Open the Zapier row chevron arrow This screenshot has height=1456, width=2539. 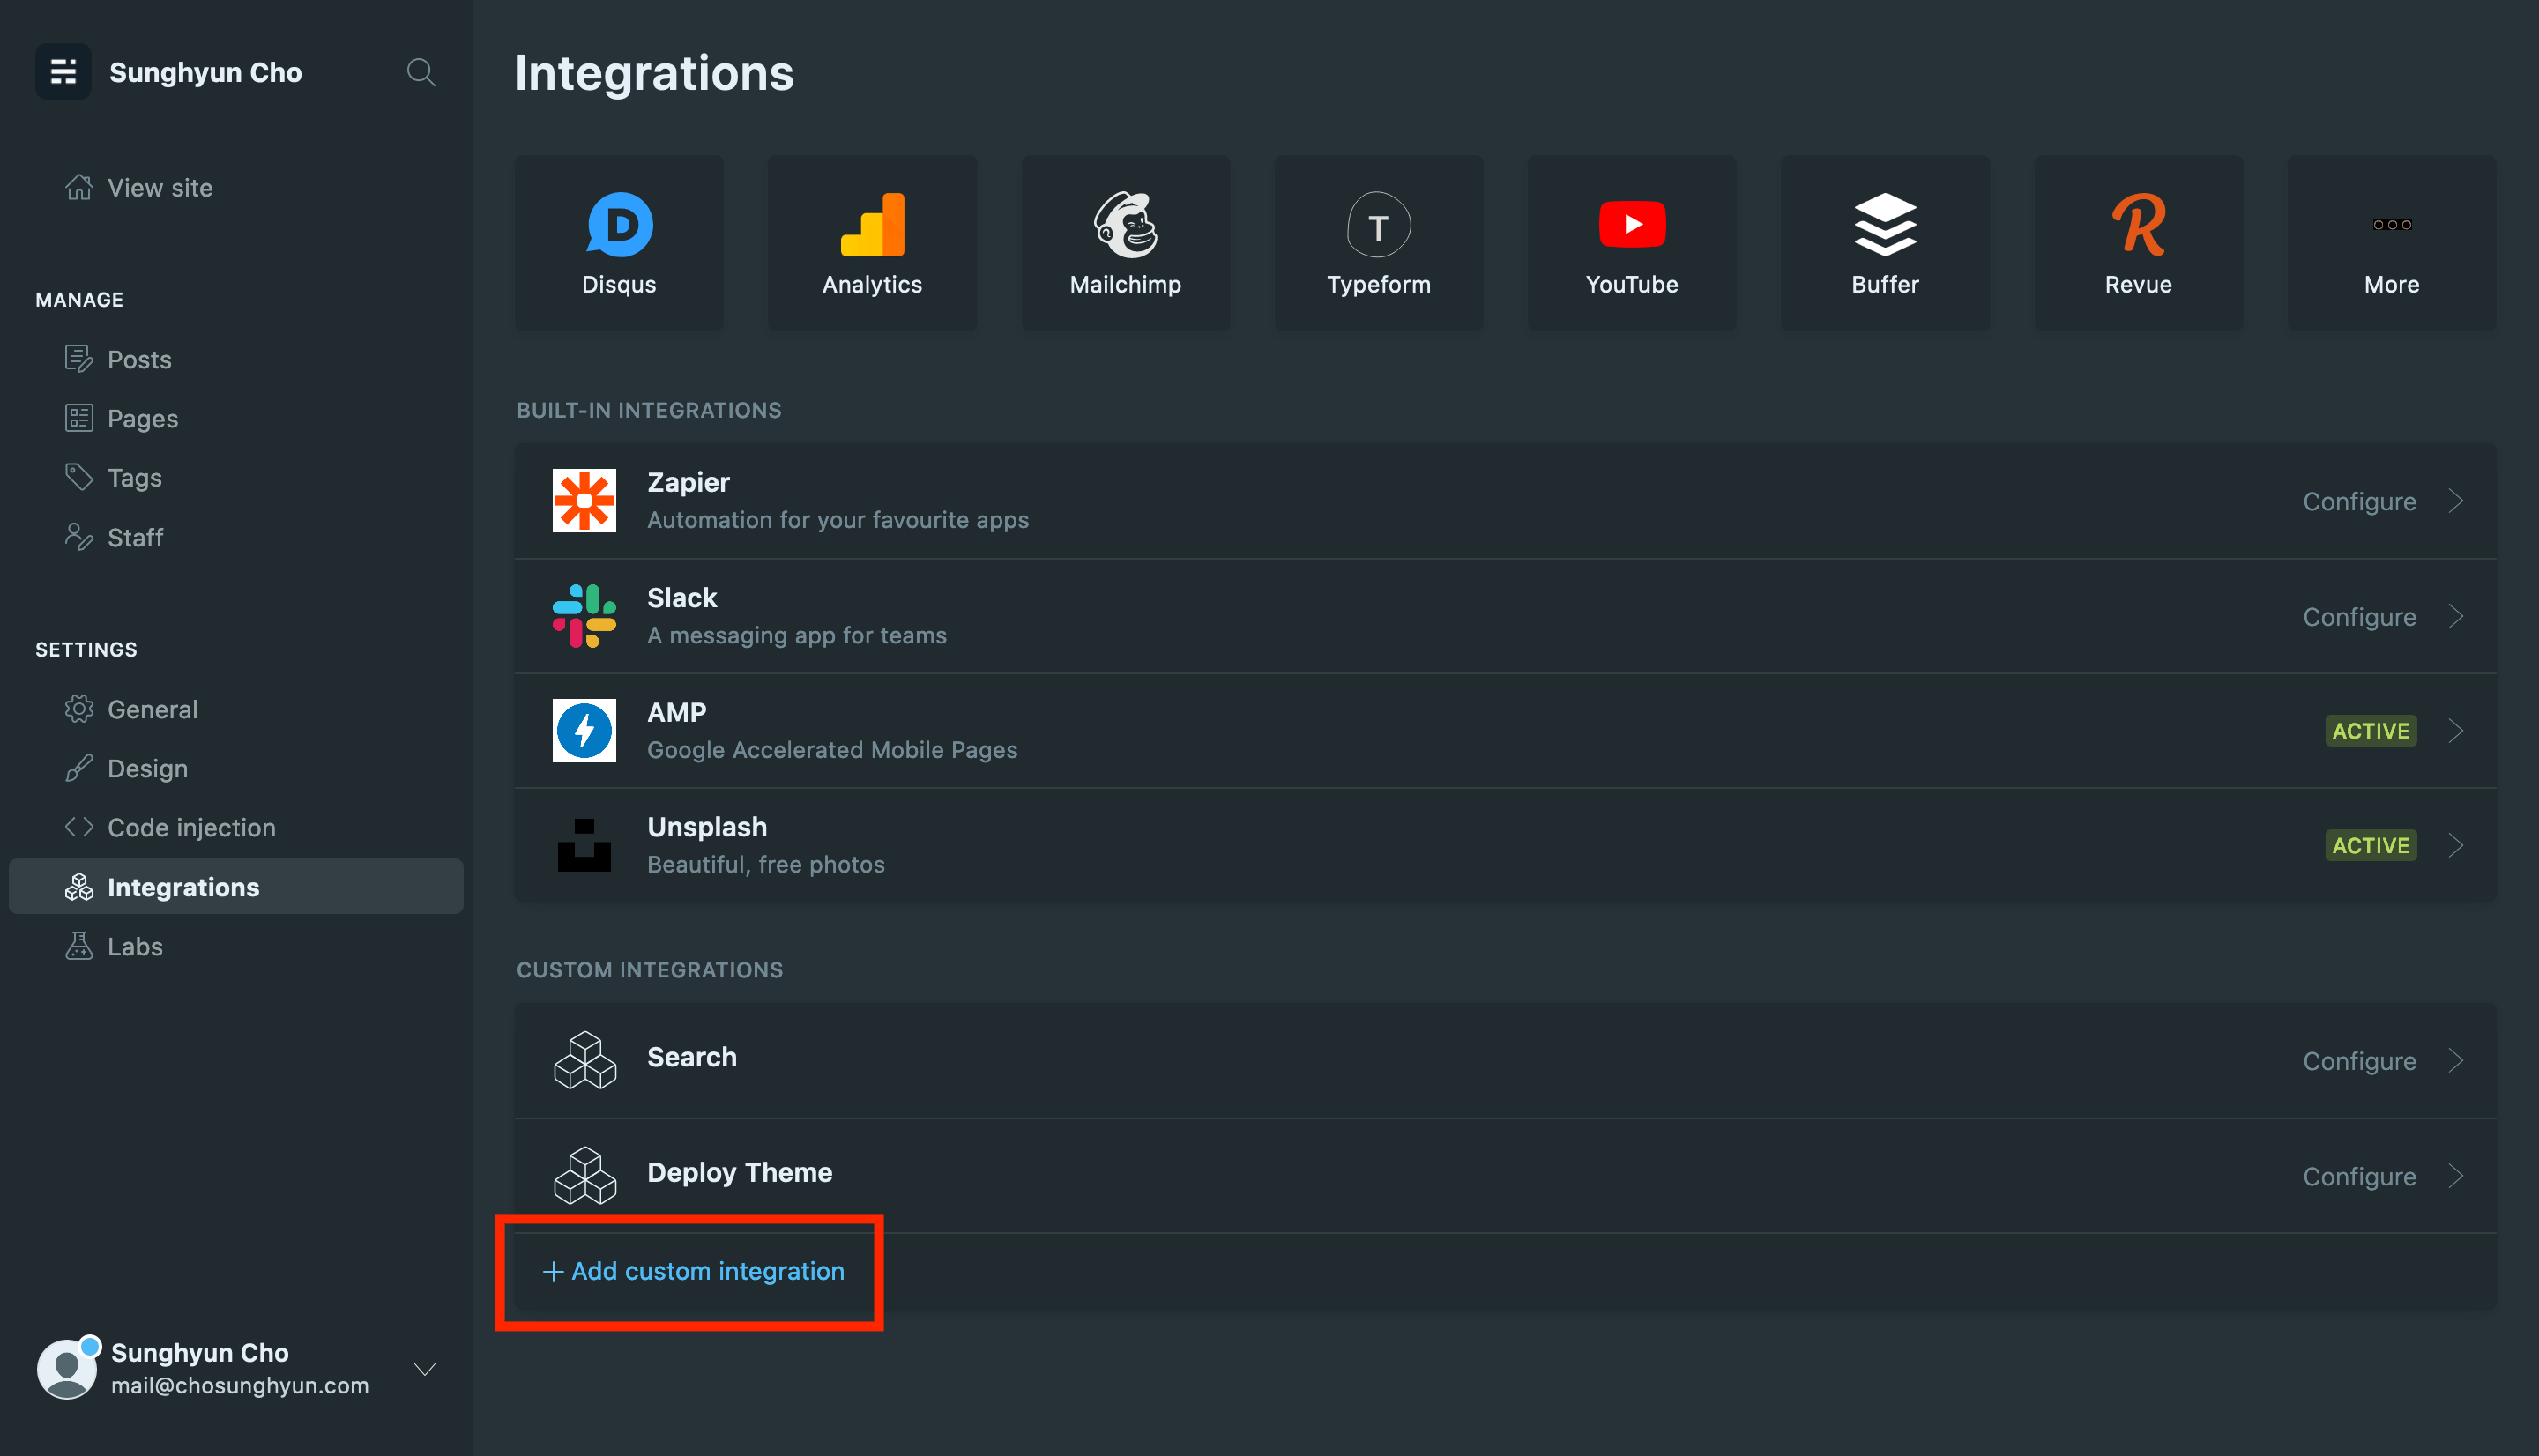pos(2456,501)
